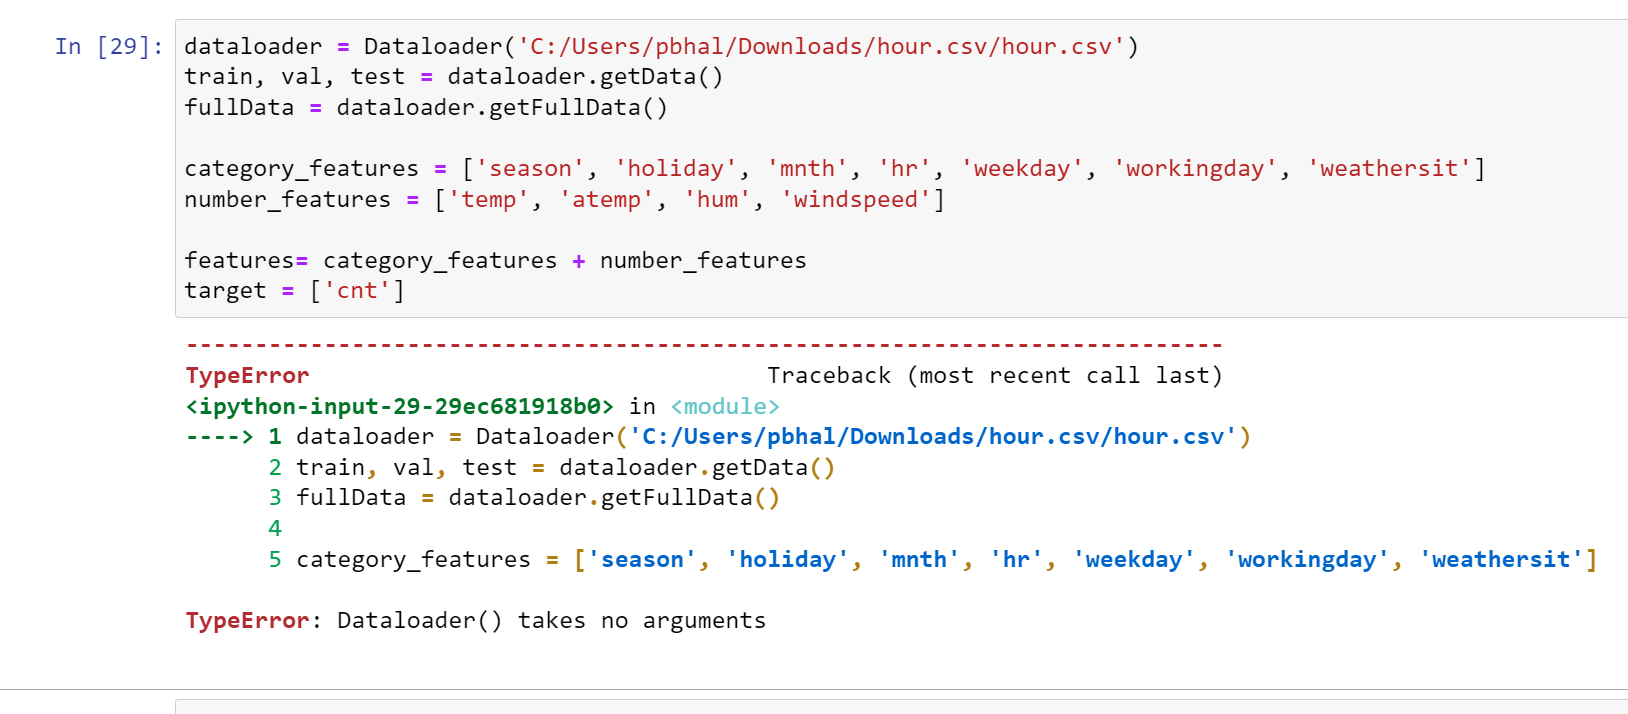The width and height of the screenshot is (1628, 714).
Task: Click traceback line 5 category_features text
Action: point(413,560)
